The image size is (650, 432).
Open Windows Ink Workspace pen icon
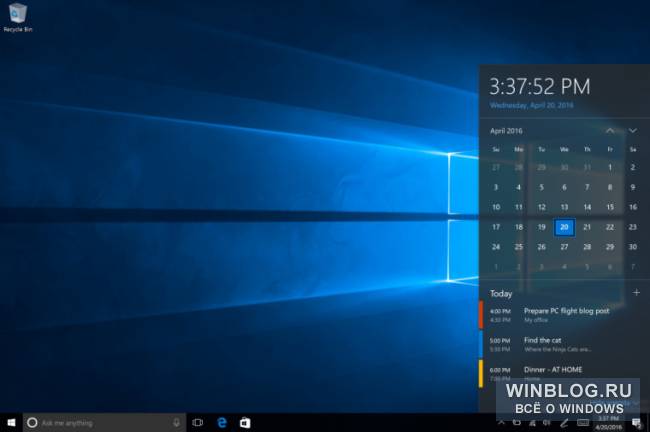[564, 423]
